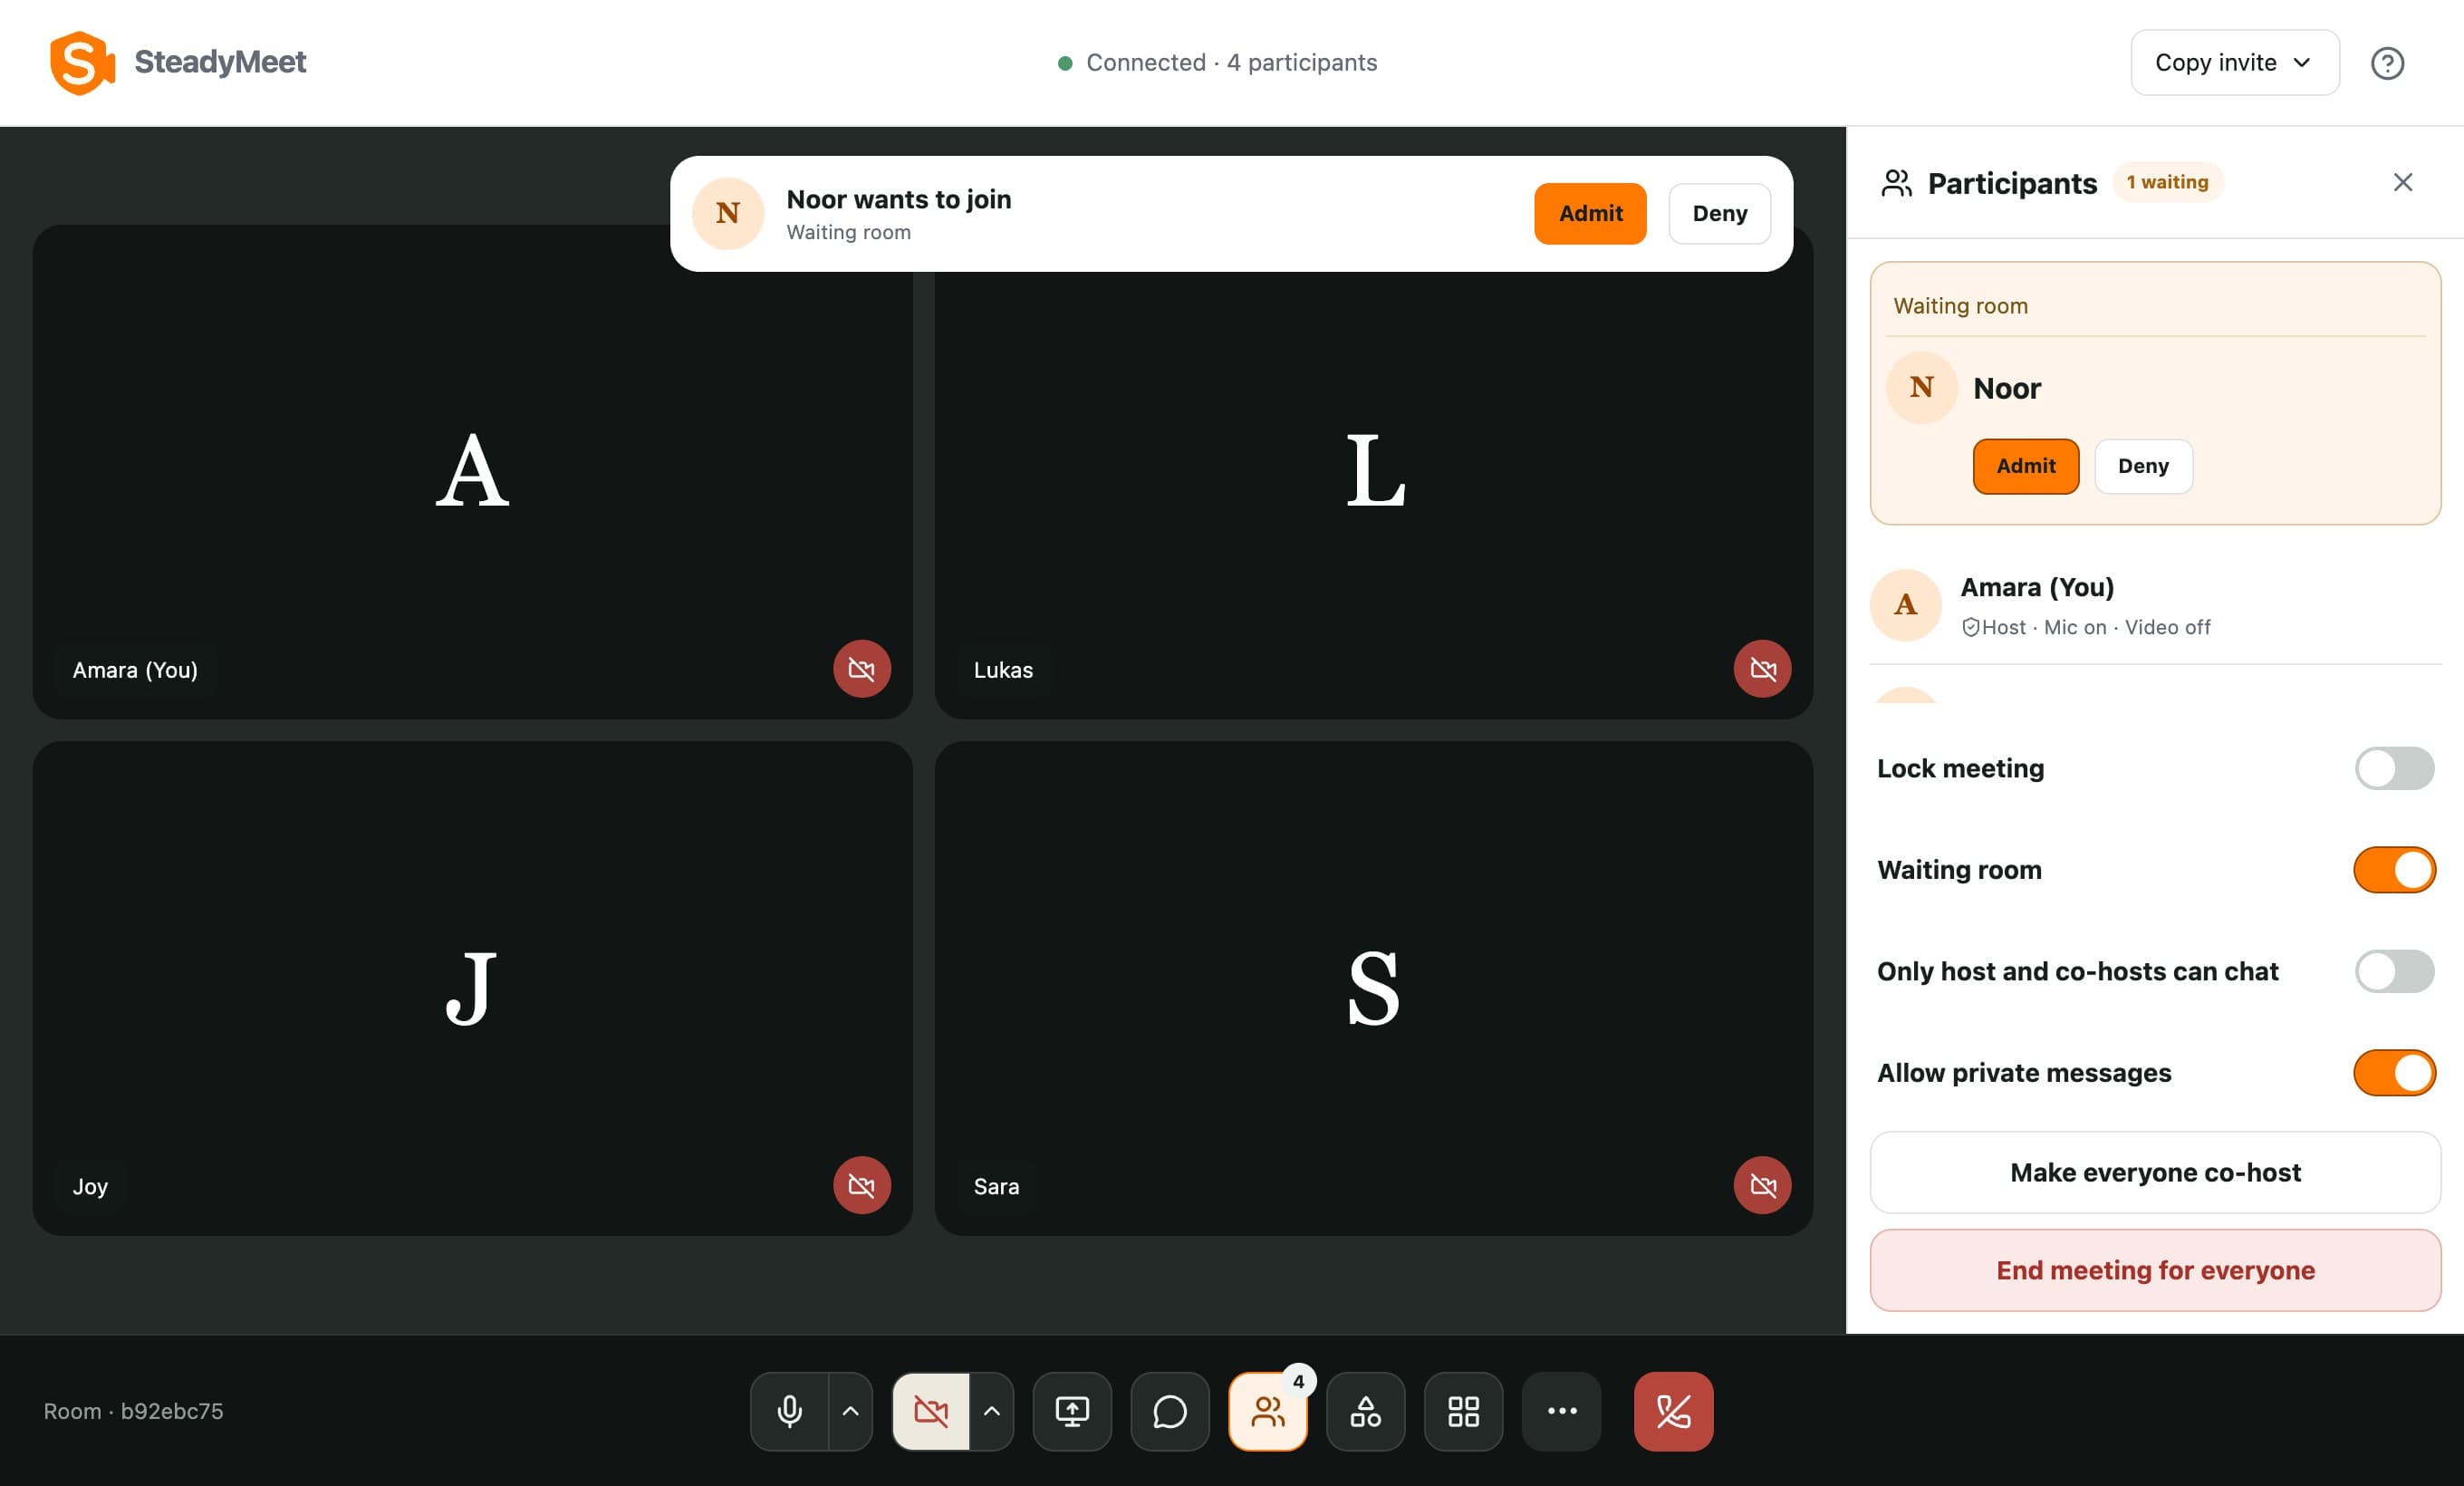Viewport: 2464px width, 1486px height.
Task: Deny Noor in the top notification
Action: click(1720, 213)
